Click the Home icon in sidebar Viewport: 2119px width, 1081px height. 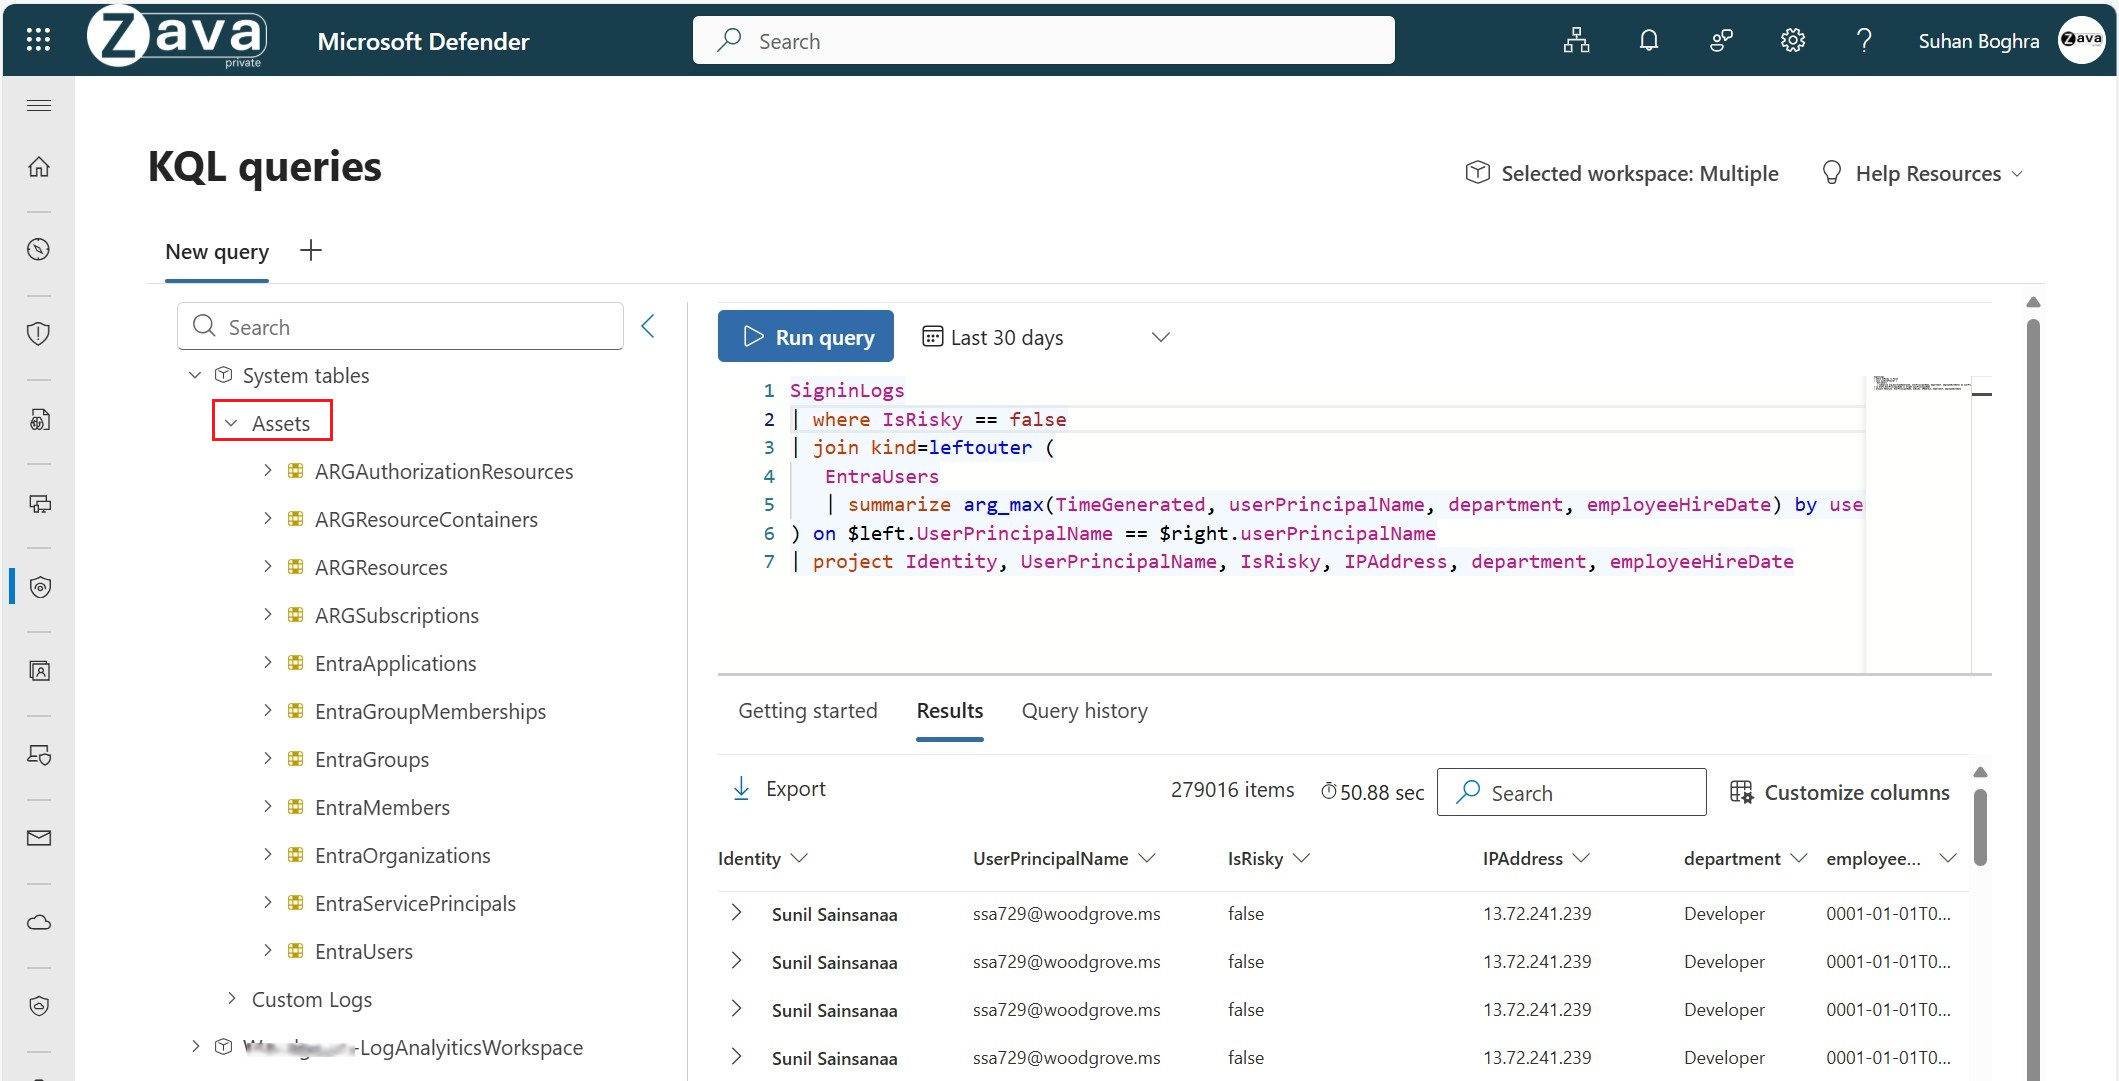pyautogui.click(x=39, y=167)
